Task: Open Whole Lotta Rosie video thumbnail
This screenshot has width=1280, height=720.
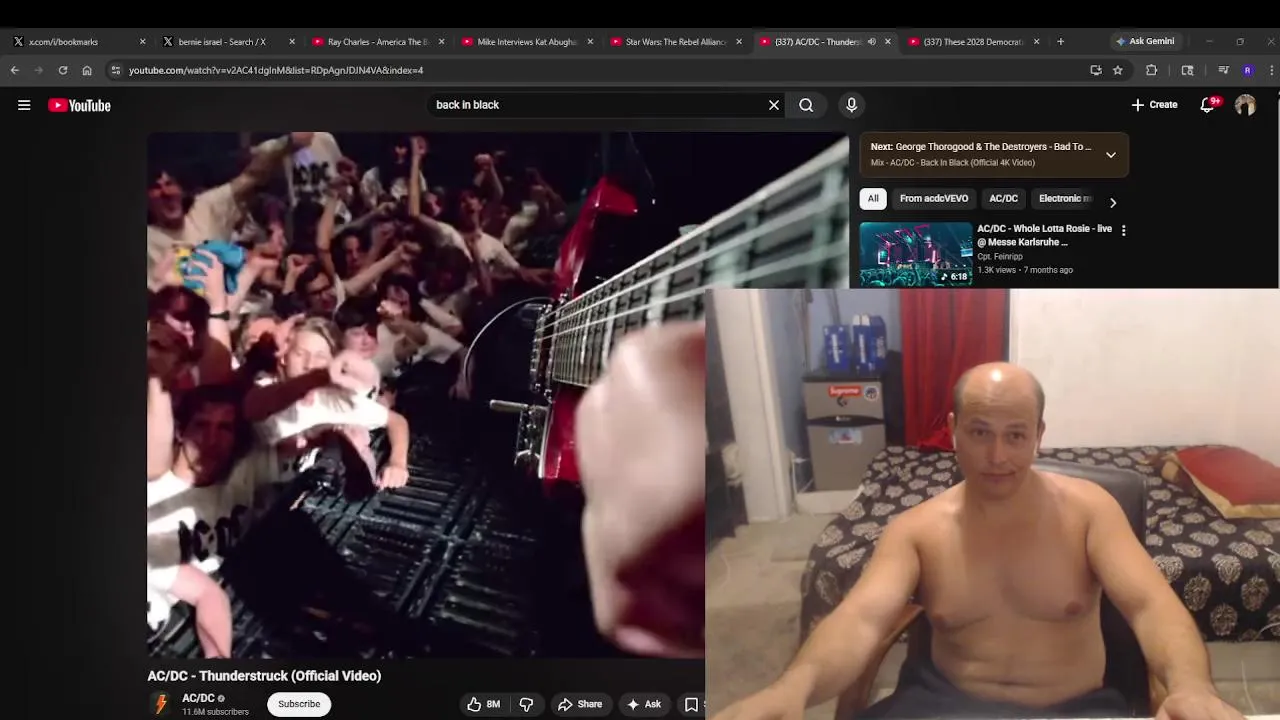Action: (916, 254)
